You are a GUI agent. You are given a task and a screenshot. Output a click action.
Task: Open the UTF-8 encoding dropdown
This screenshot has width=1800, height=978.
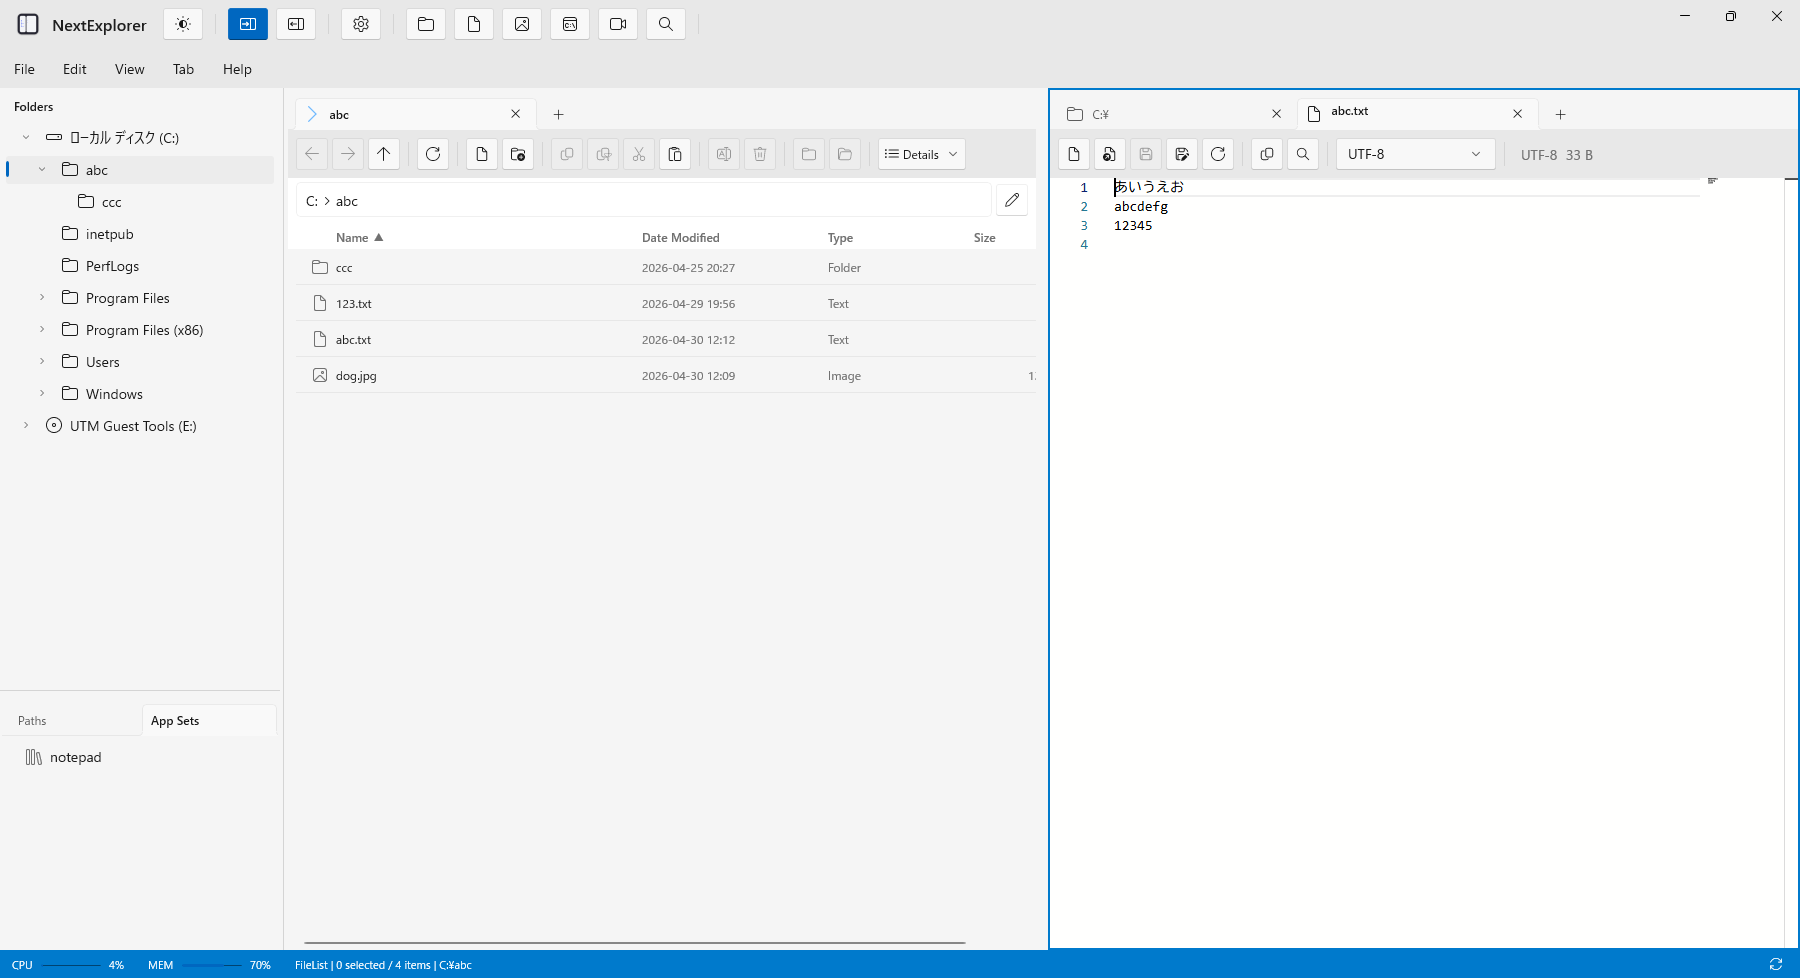tap(1416, 154)
